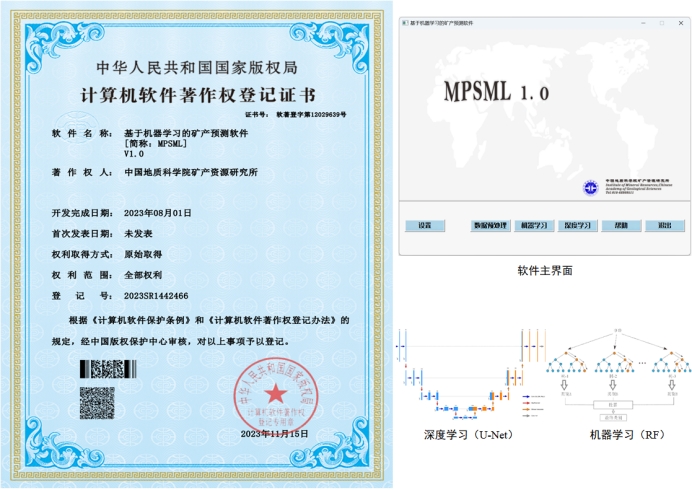
Task: Click the software name 基于机器学习的矿产预测软件 on certificate
Action: coord(186,133)
